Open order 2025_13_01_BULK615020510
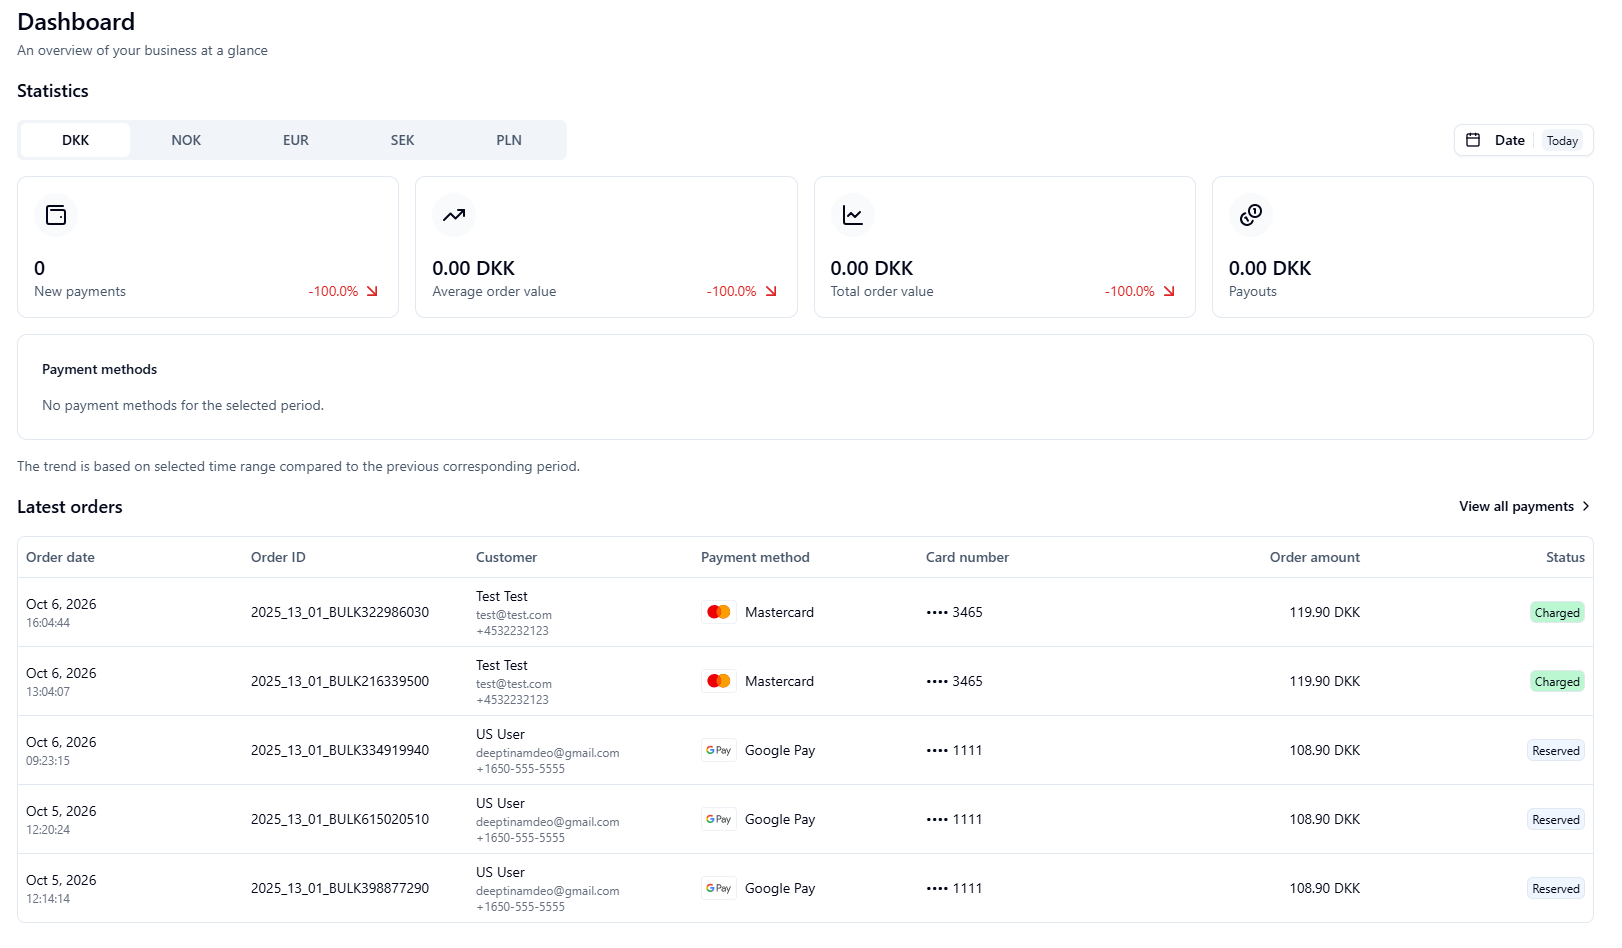 pos(340,819)
